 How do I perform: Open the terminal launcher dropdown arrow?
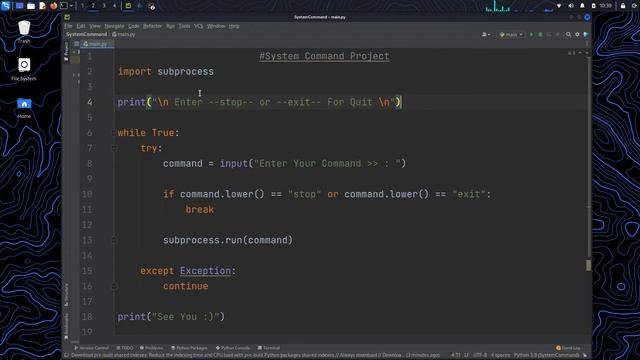point(71,6)
